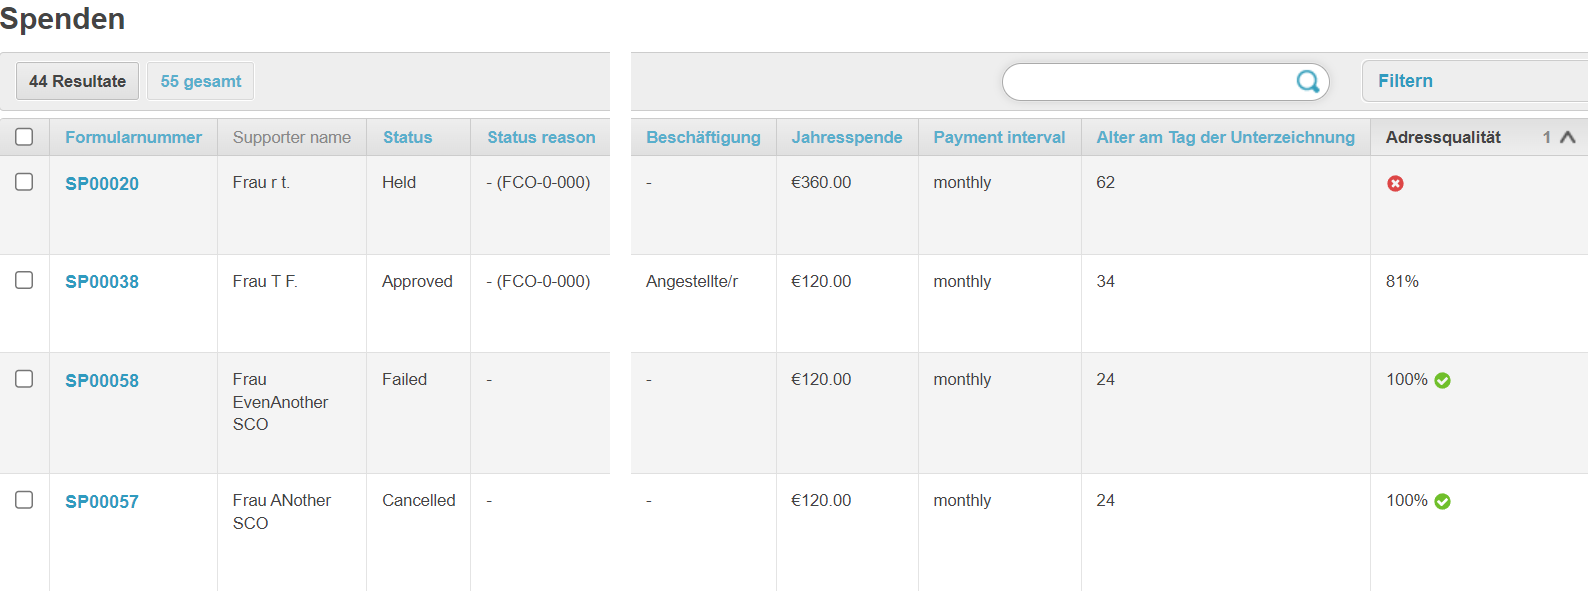Image resolution: width=1588 pixels, height=591 pixels.
Task: Open donation SP00057
Action: 102,502
